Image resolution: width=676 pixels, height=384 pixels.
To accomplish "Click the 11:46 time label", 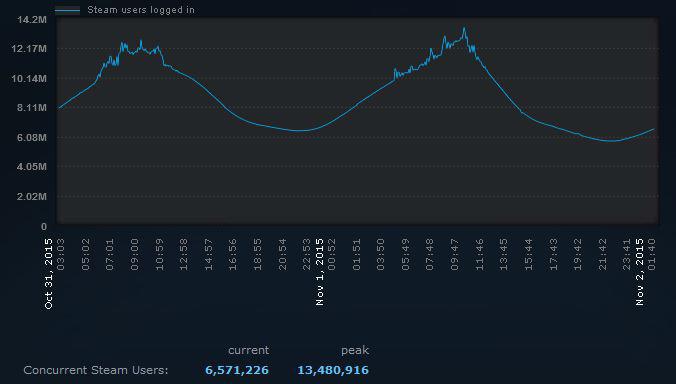I will [x=479, y=254].
